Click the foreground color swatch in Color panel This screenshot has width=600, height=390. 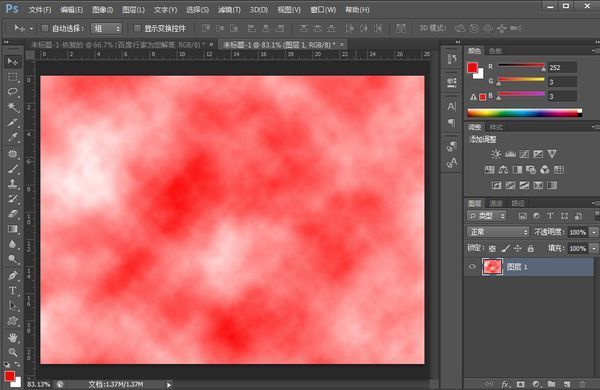[472, 68]
